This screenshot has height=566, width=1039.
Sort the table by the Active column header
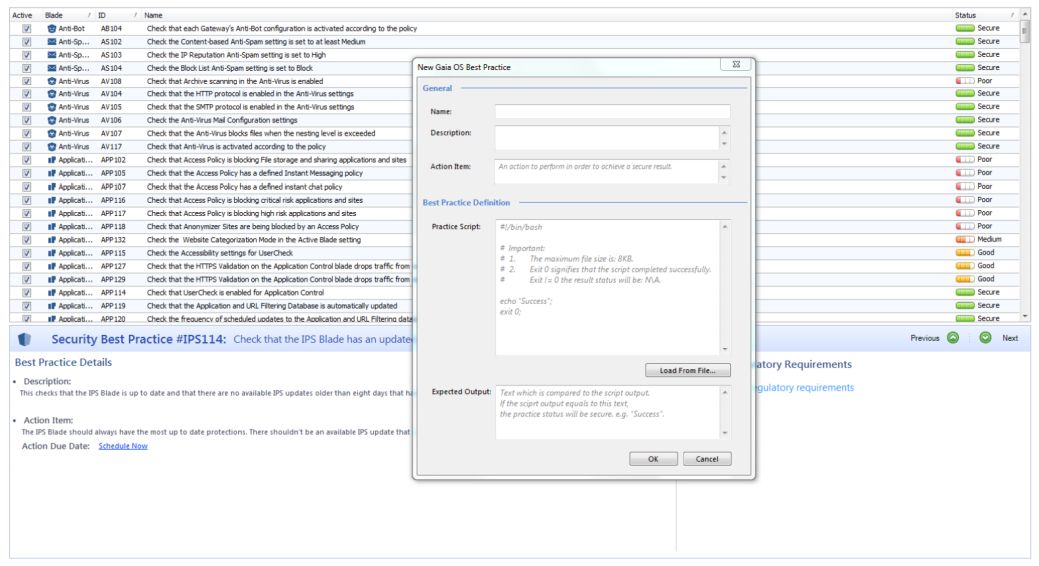coord(24,15)
